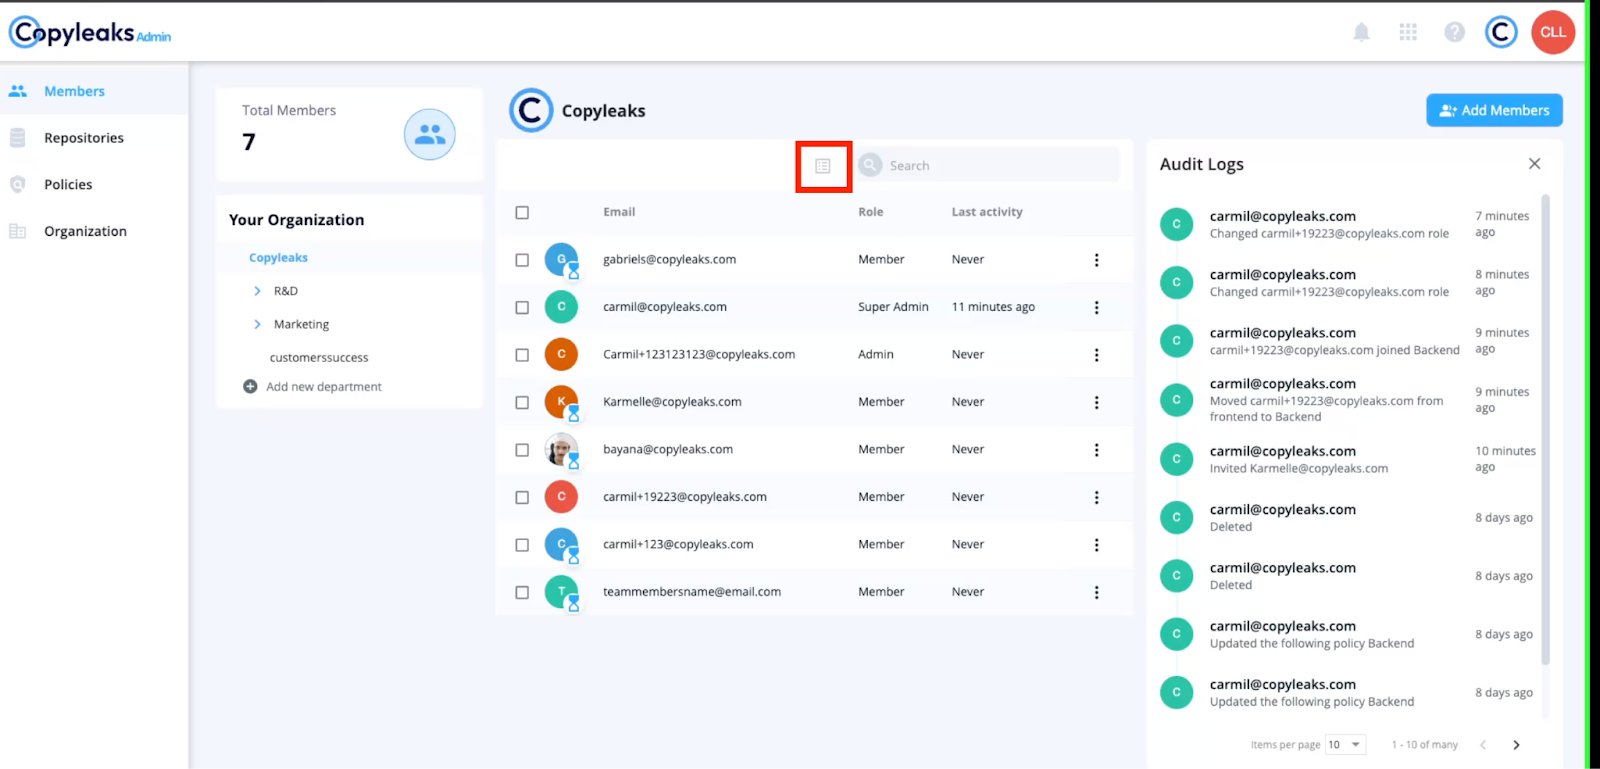1600x769 pixels.
Task: Select checkbox for bayana@copyleaks.com
Action: pyautogui.click(x=522, y=450)
